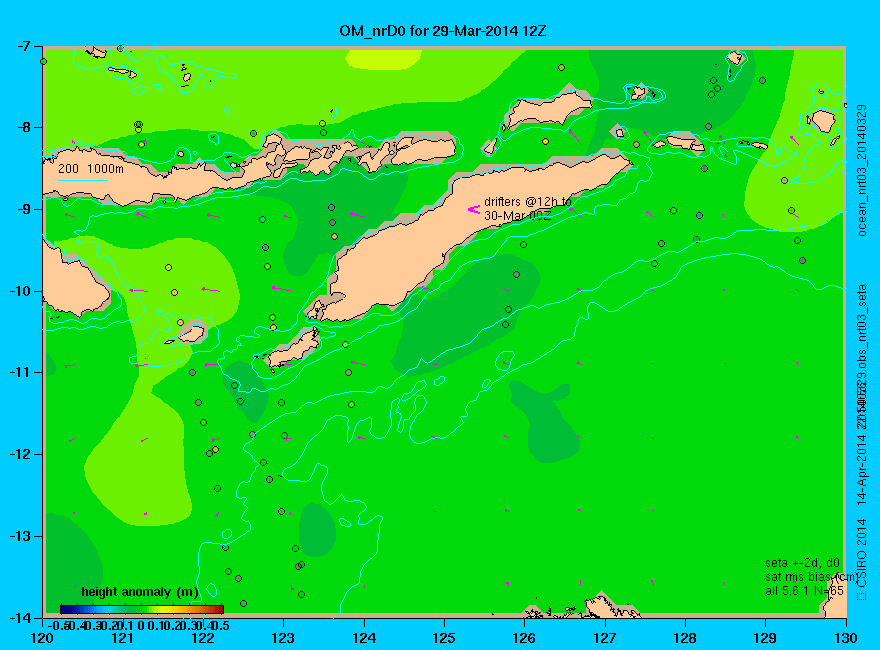Click the longitude tick label 127
This screenshot has width=880, height=650.
coord(605,638)
